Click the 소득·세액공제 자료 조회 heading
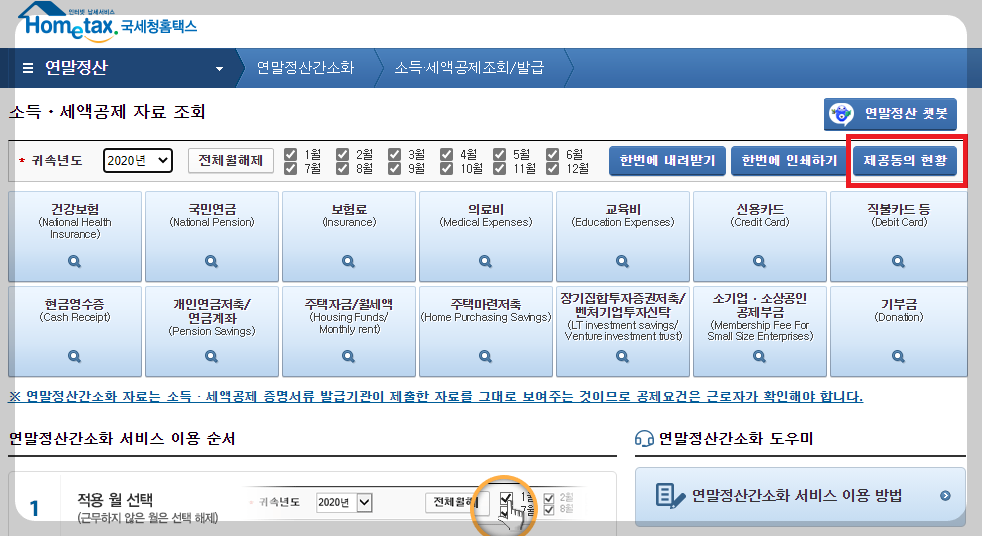Image resolution: width=982 pixels, height=536 pixels. click(x=107, y=113)
